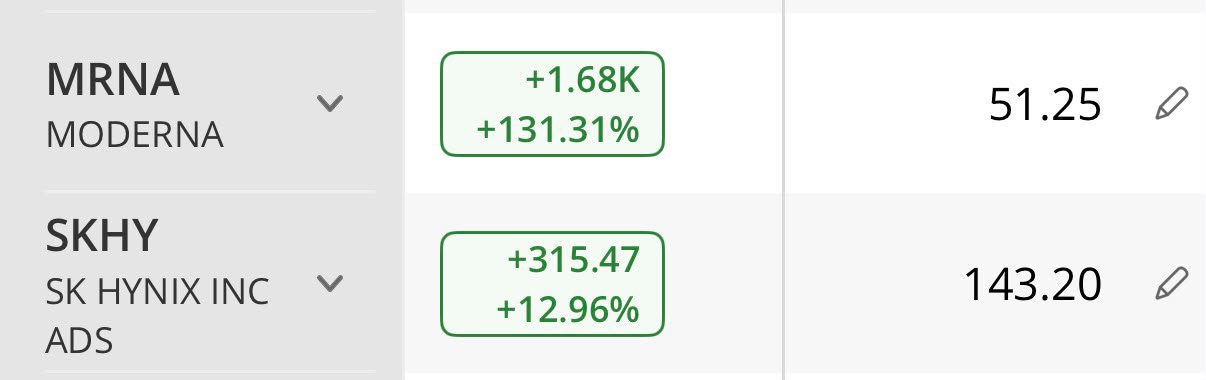Image resolution: width=1206 pixels, height=380 pixels.
Task: Expand the MRNA Moderna row chevron
Action: click(329, 103)
